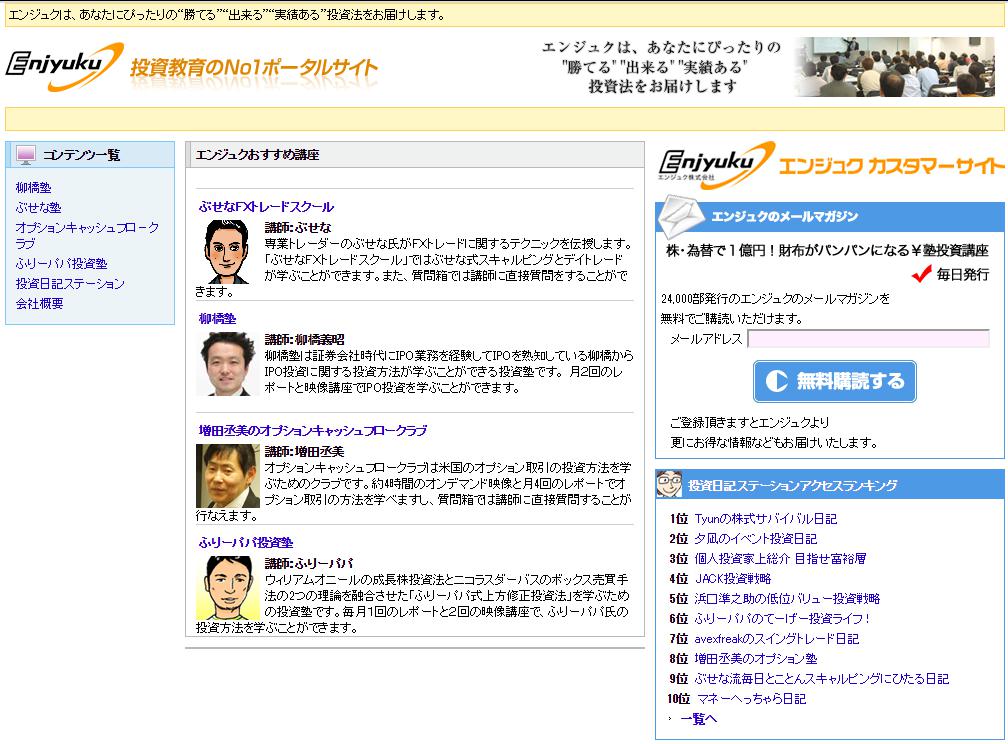Click the 講師:ぶせな instructor label
This screenshot has height=744, width=1008.
[298, 228]
